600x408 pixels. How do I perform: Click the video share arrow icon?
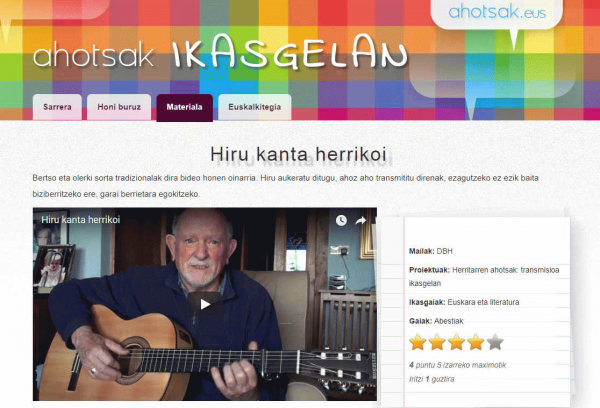360,220
